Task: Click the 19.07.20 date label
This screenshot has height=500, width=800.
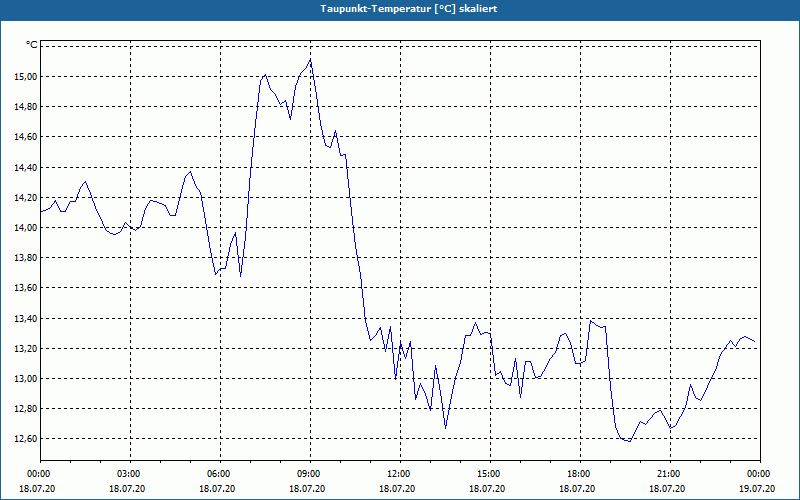Action: (757, 488)
